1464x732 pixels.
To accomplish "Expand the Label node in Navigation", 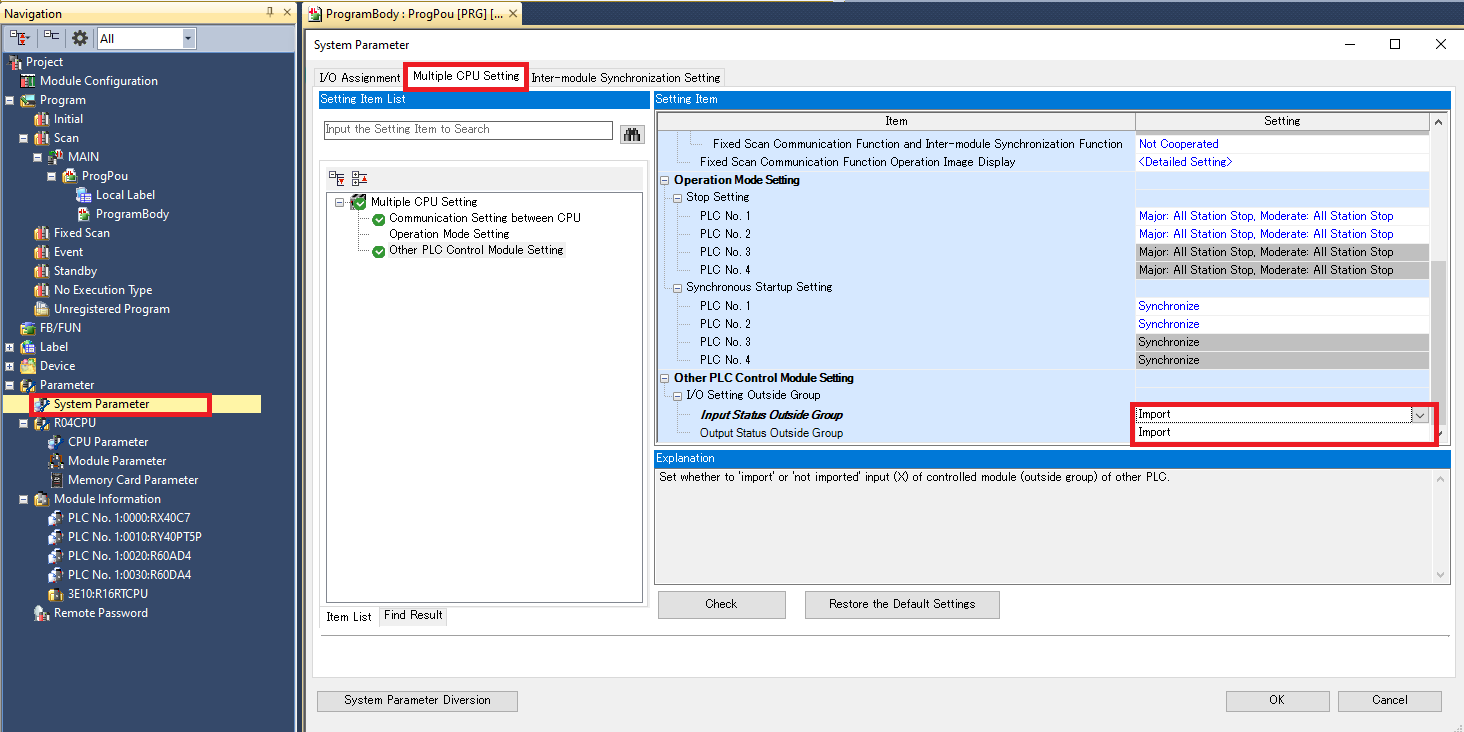I will (10, 347).
